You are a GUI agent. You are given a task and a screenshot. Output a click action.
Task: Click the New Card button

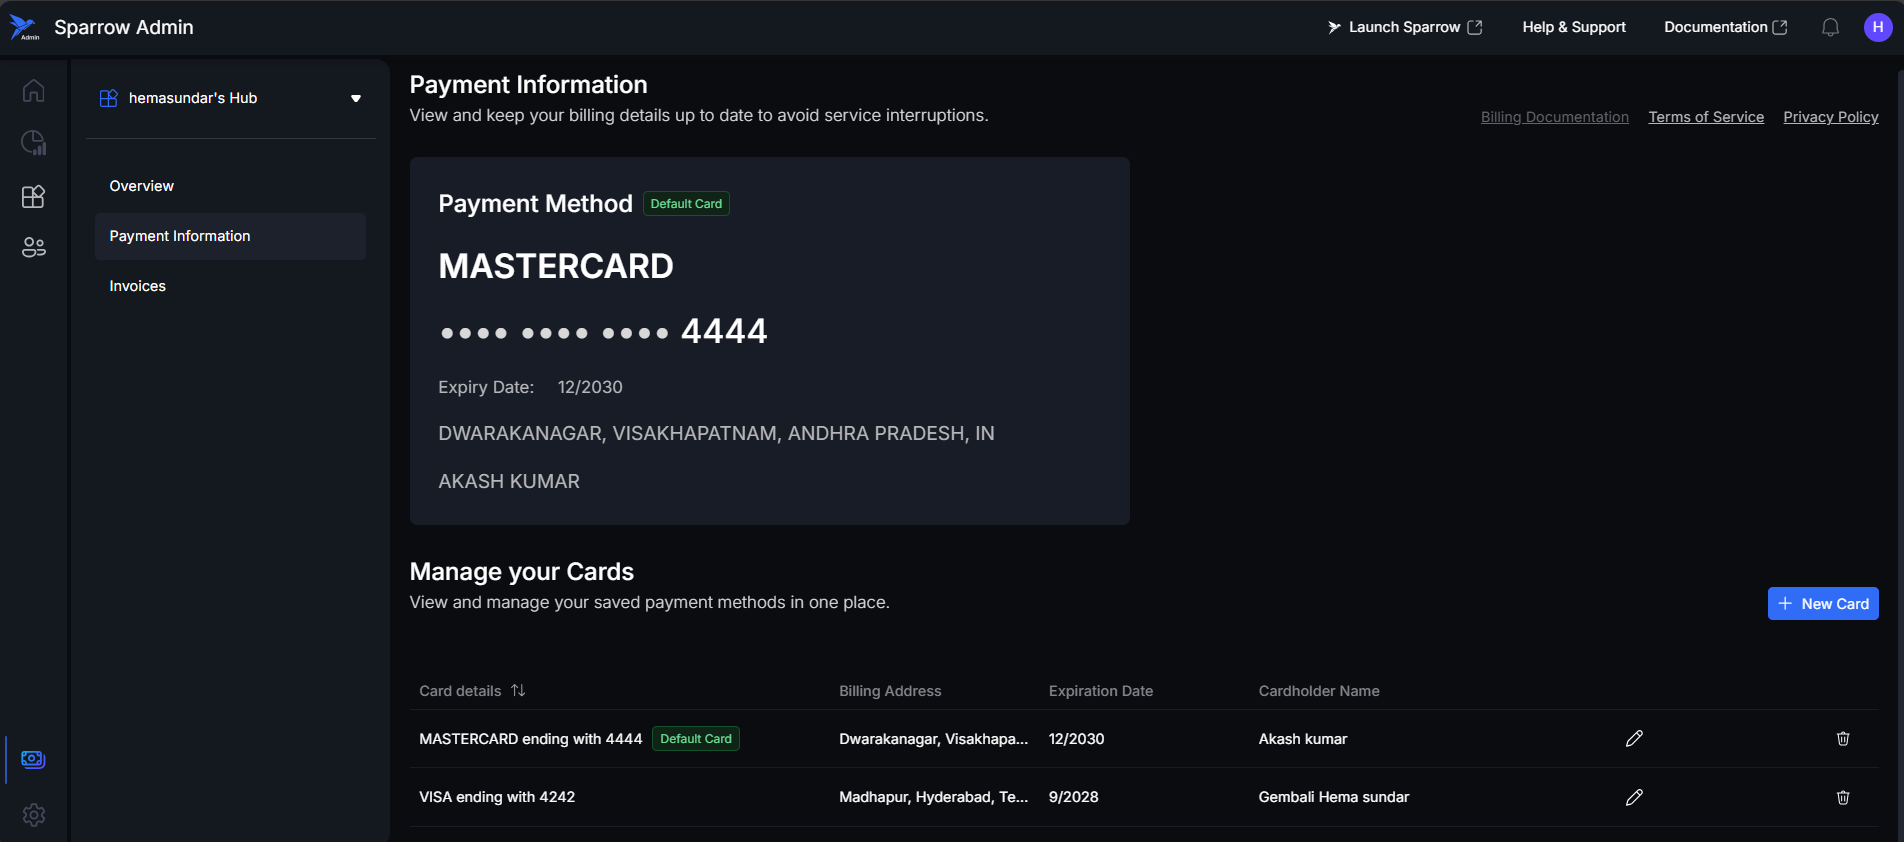1822,604
